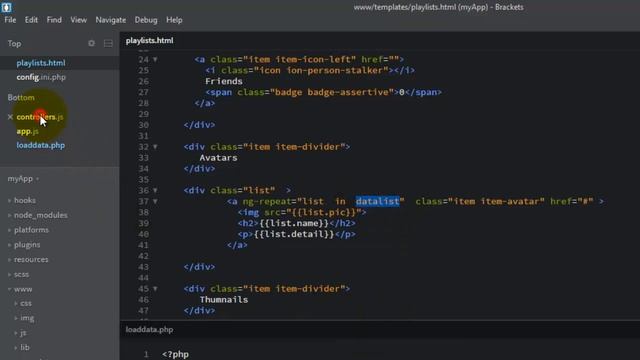The image size is (640, 360).
Task: Expand the lib folder under www
Action: 24,347
